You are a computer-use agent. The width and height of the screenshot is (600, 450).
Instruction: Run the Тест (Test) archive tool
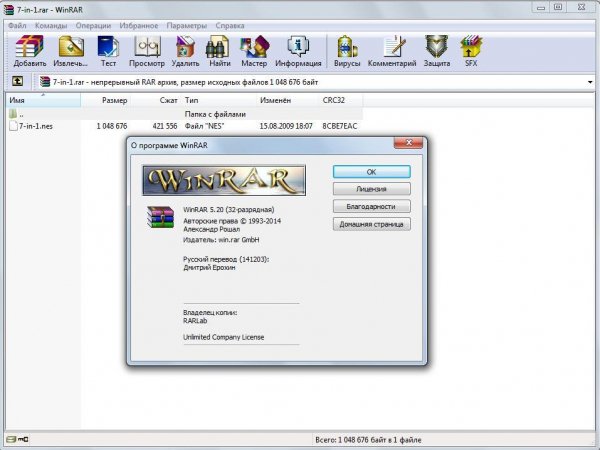pos(108,51)
